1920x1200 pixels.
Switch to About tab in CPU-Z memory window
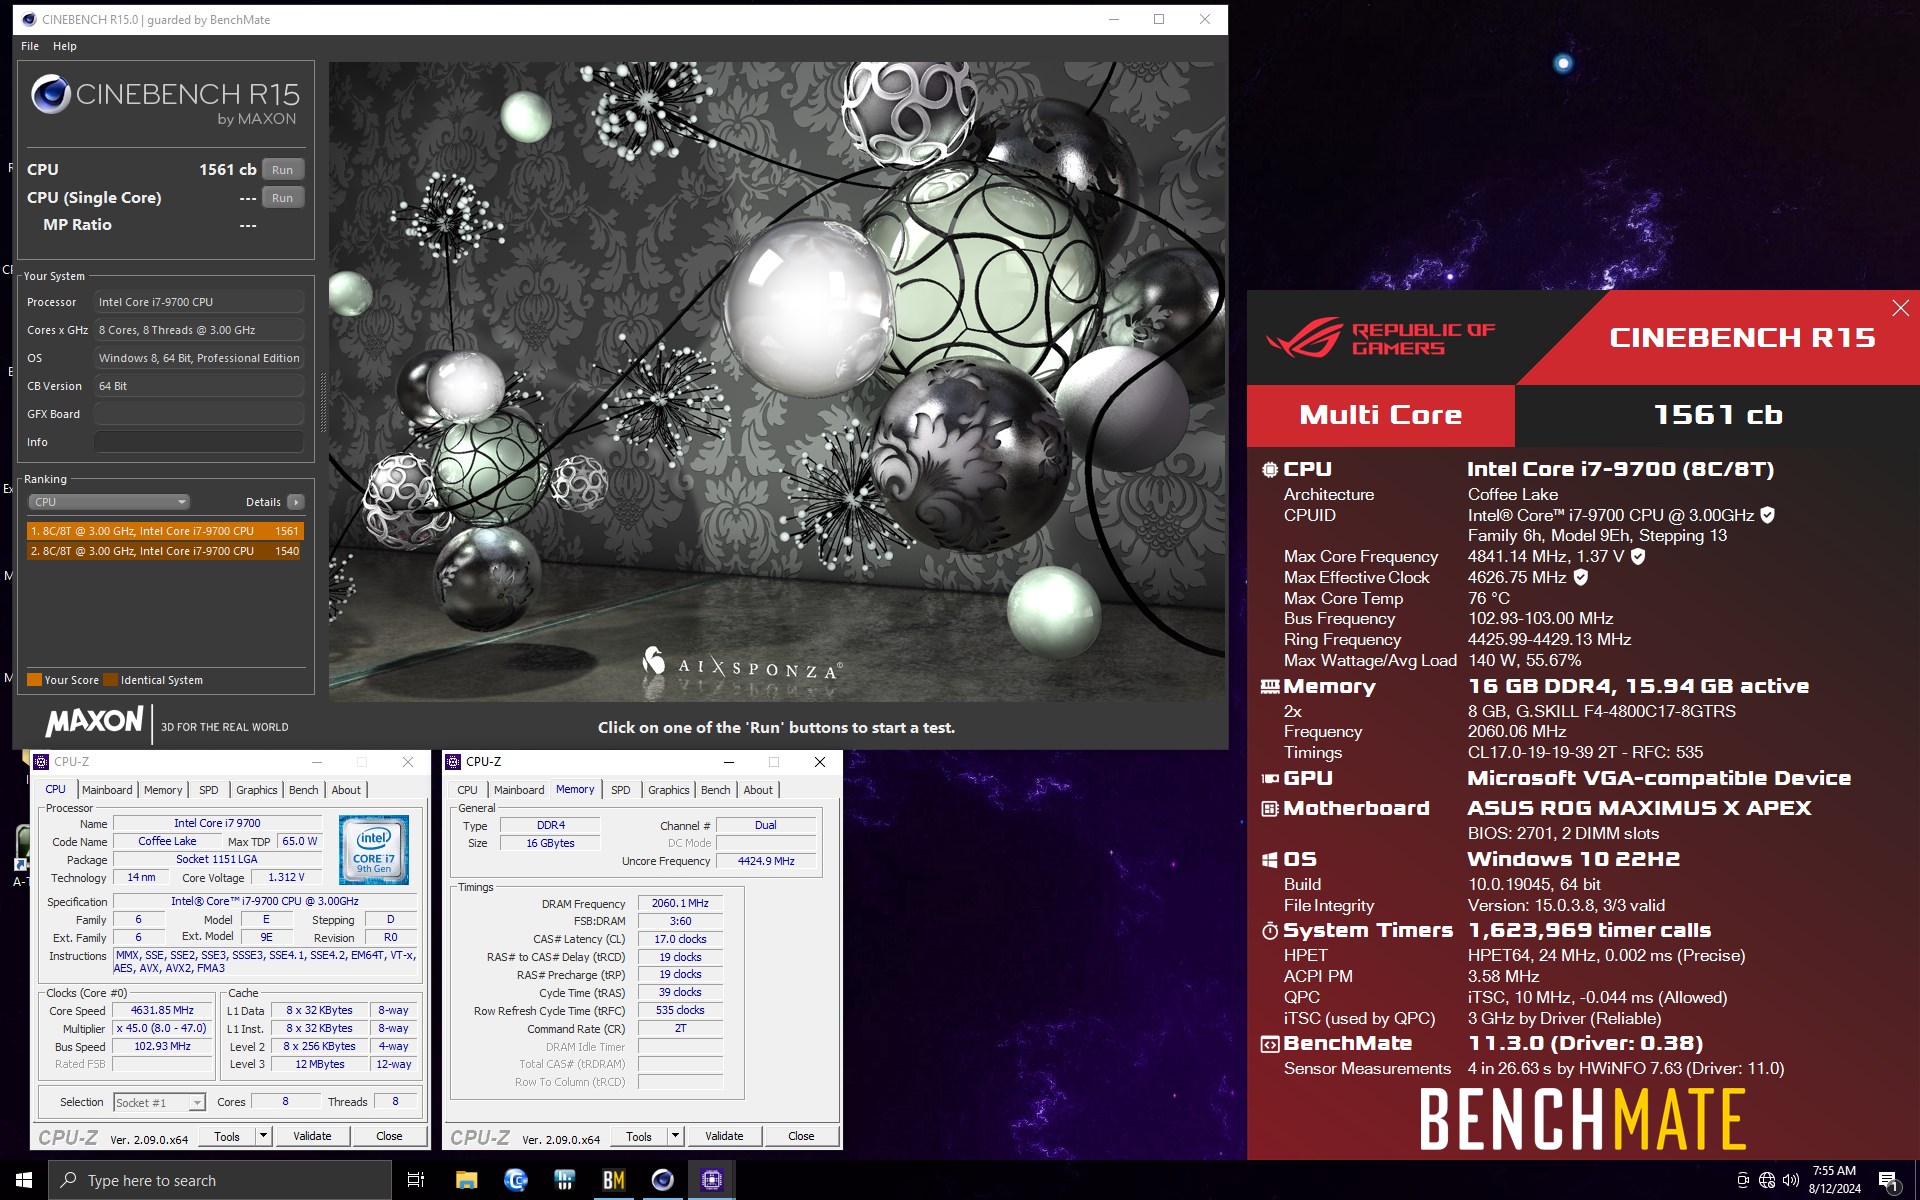(758, 790)
